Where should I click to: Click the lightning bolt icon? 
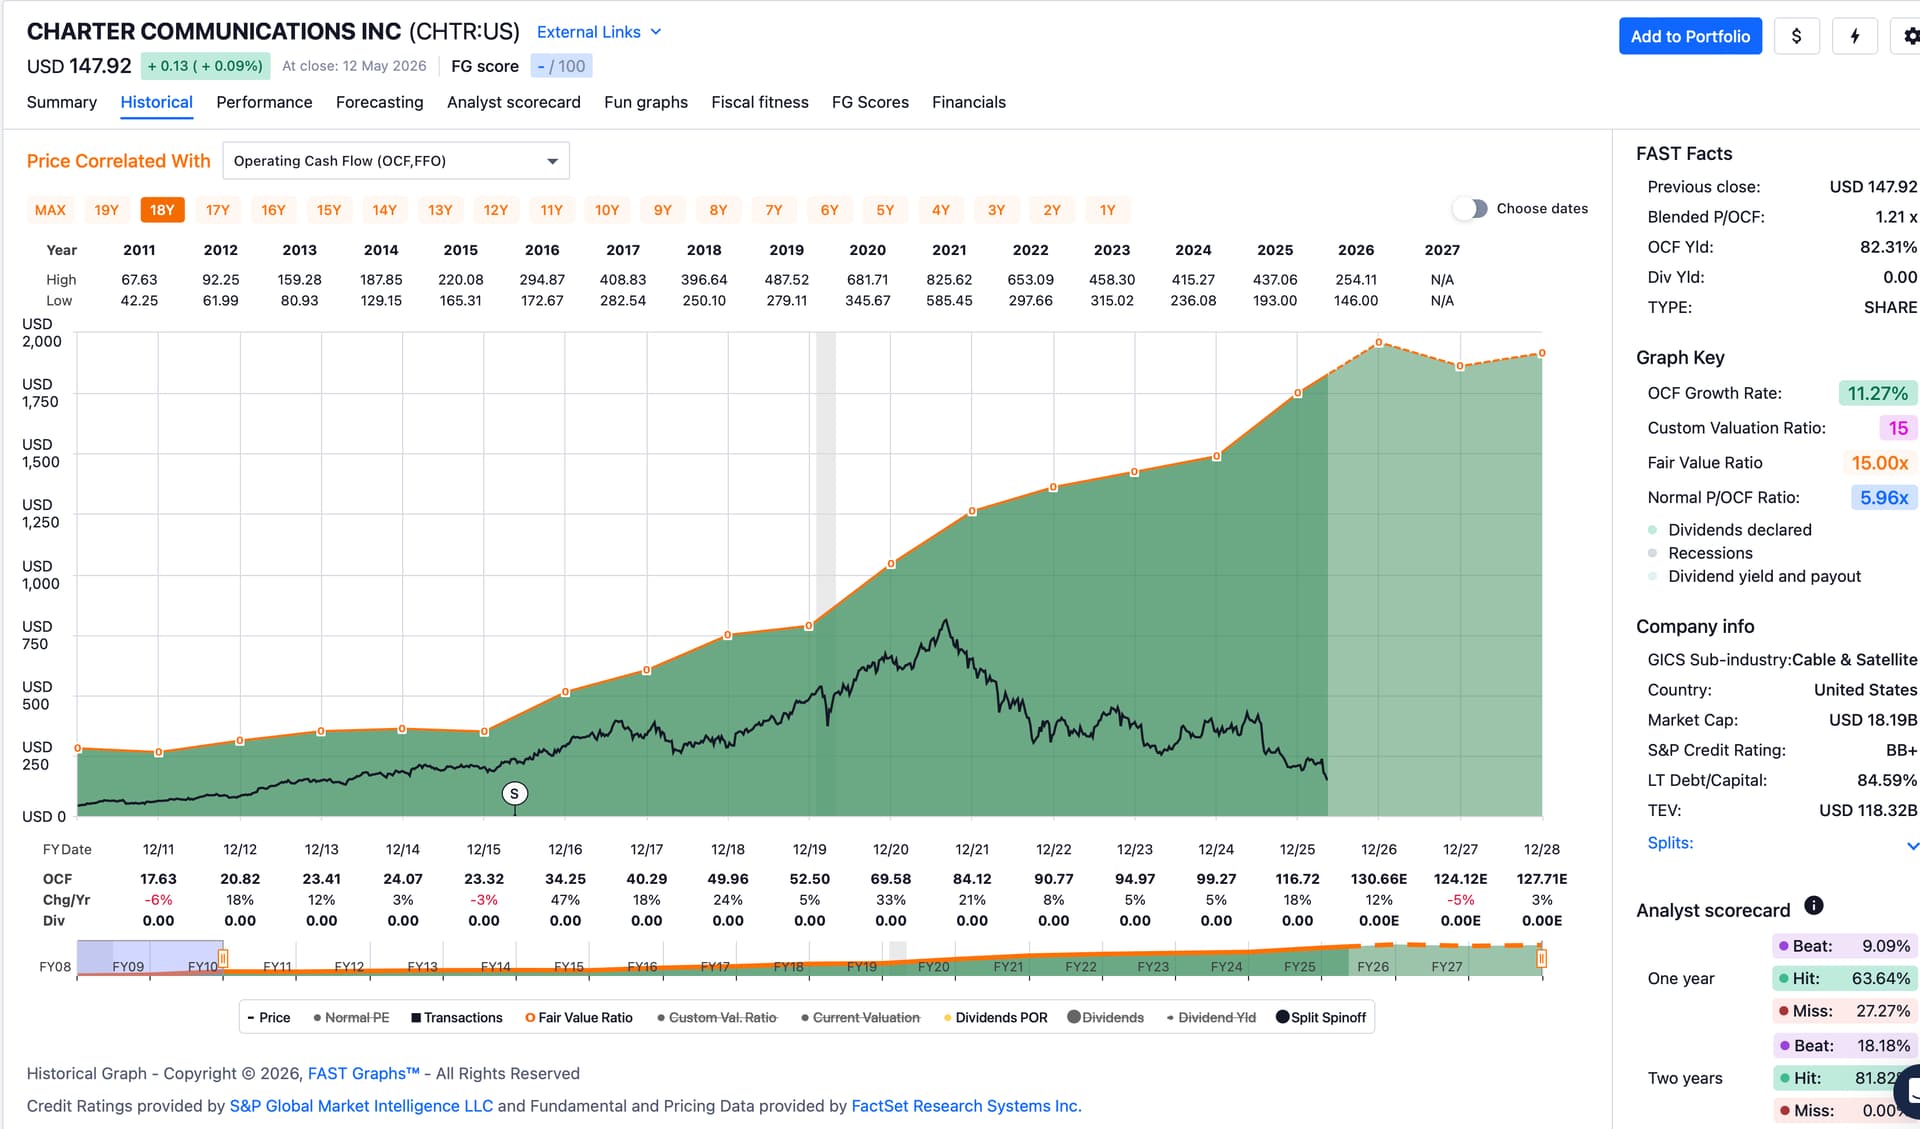click(x=1854, y=36)
